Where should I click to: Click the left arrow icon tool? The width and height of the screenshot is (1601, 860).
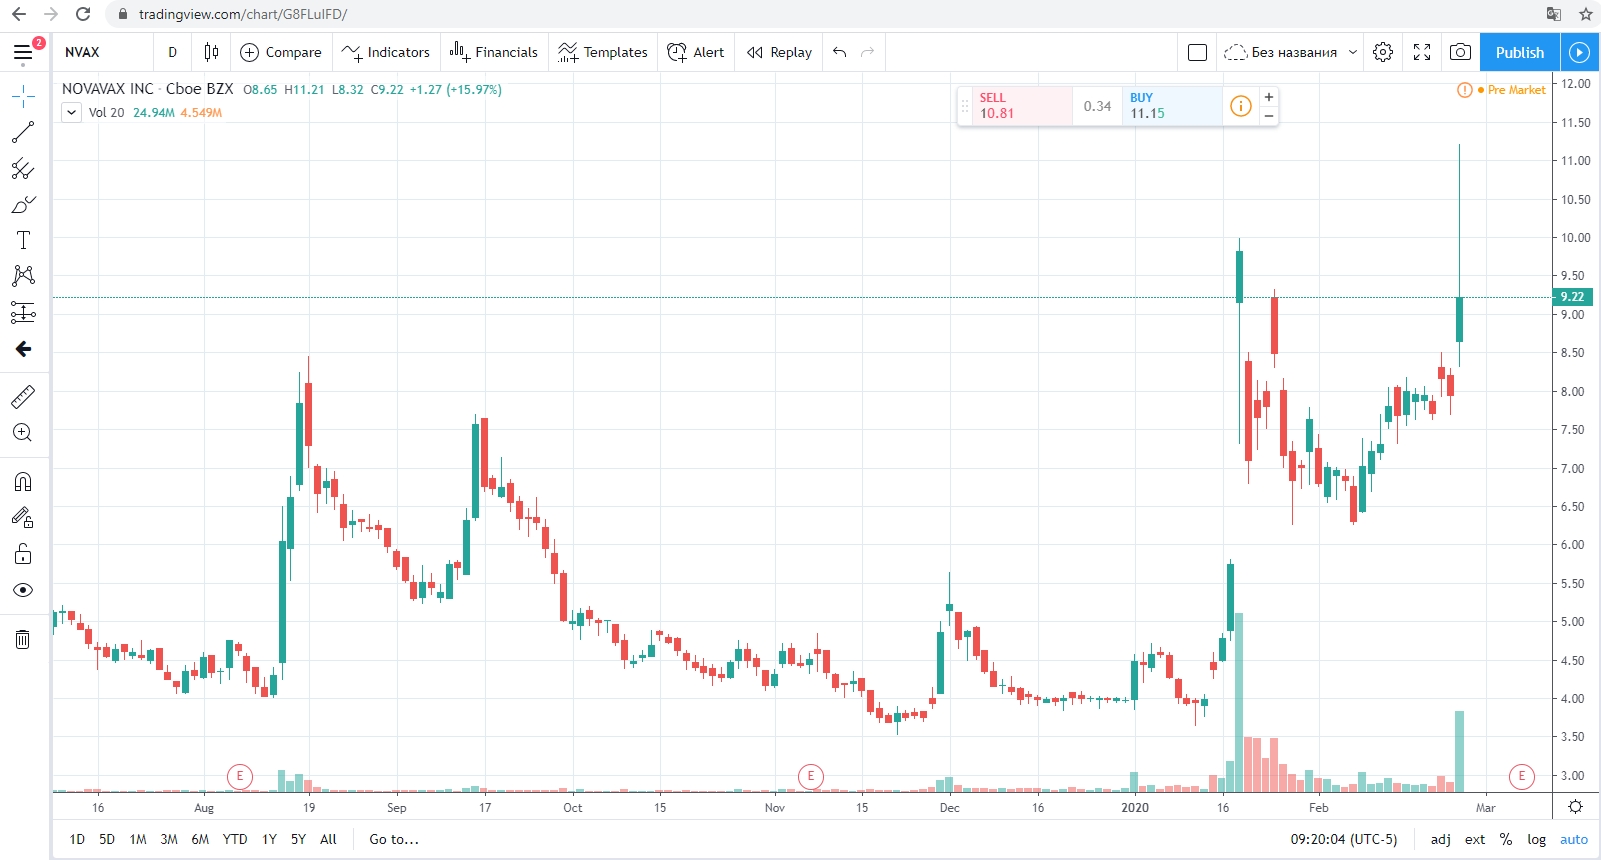click(23, 349)
